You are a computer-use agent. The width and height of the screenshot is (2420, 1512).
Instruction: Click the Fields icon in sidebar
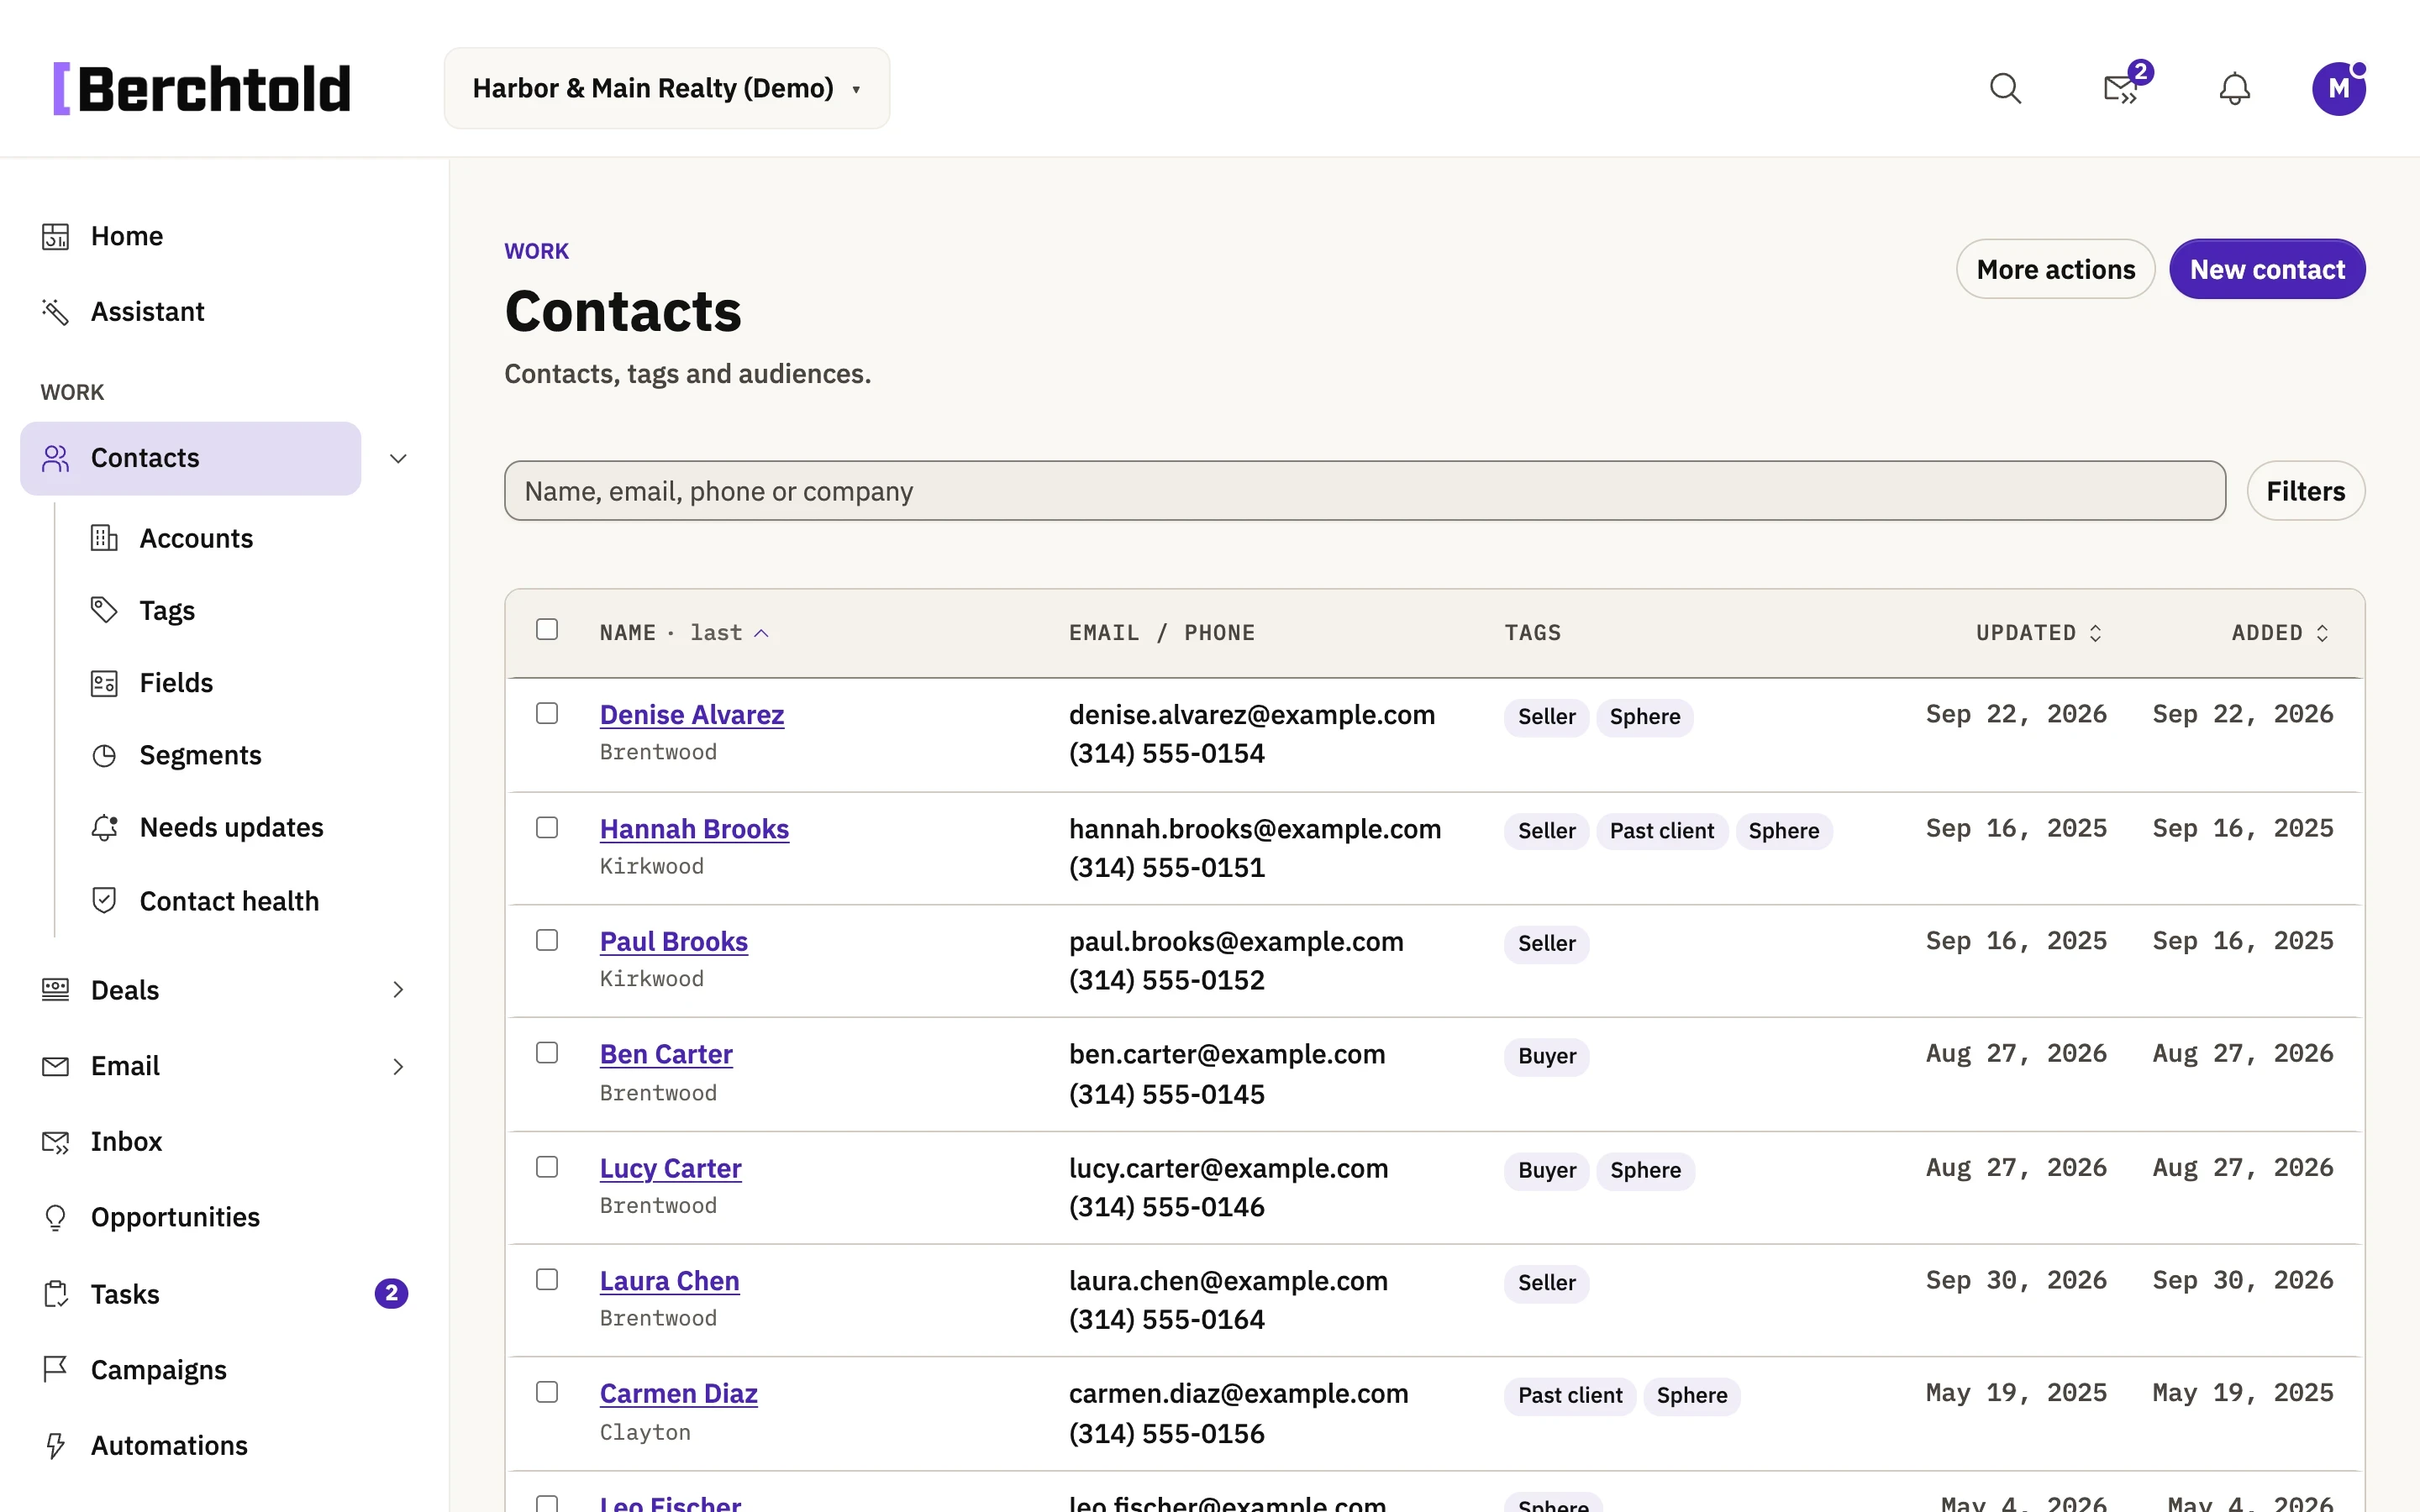point(104,683)
